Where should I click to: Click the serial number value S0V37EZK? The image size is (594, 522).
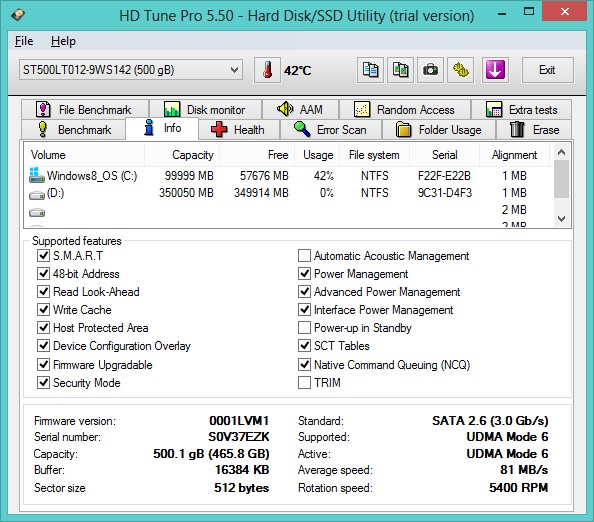click(x=239, y=437)
